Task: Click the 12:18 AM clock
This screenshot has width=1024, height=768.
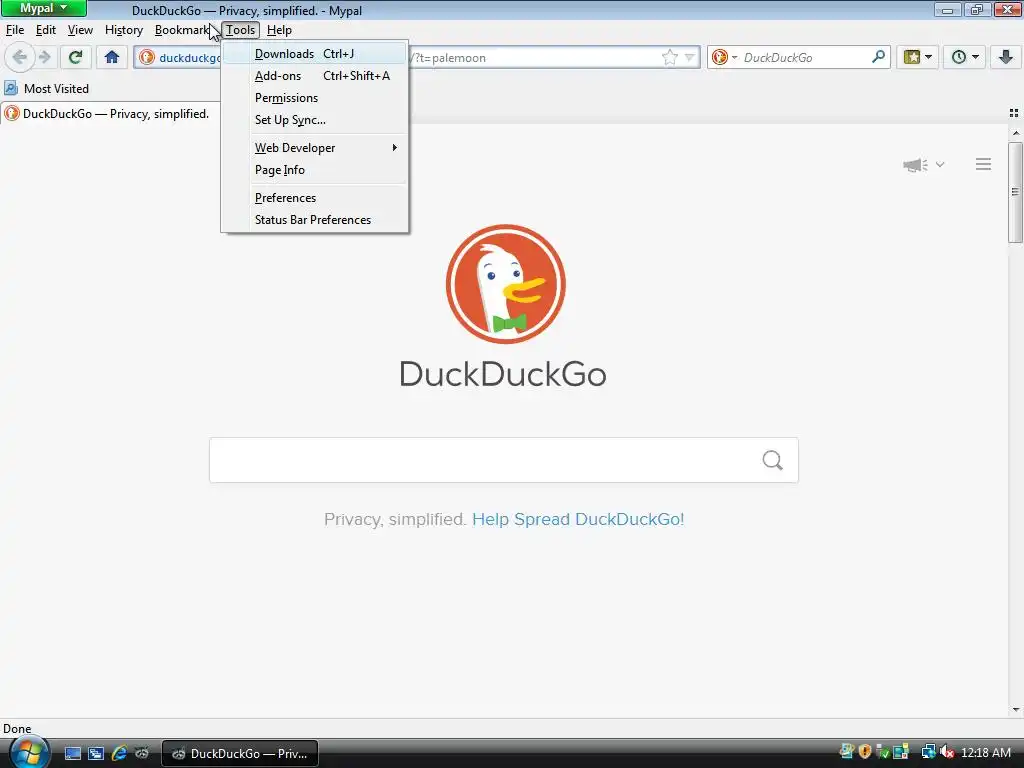Action: tap(985, 753)
